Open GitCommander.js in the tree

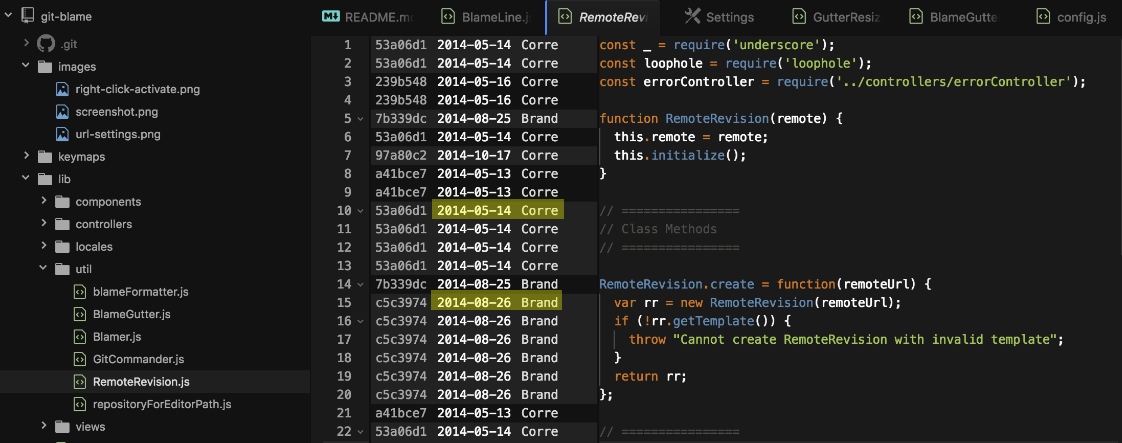click(x=138, y=359)
